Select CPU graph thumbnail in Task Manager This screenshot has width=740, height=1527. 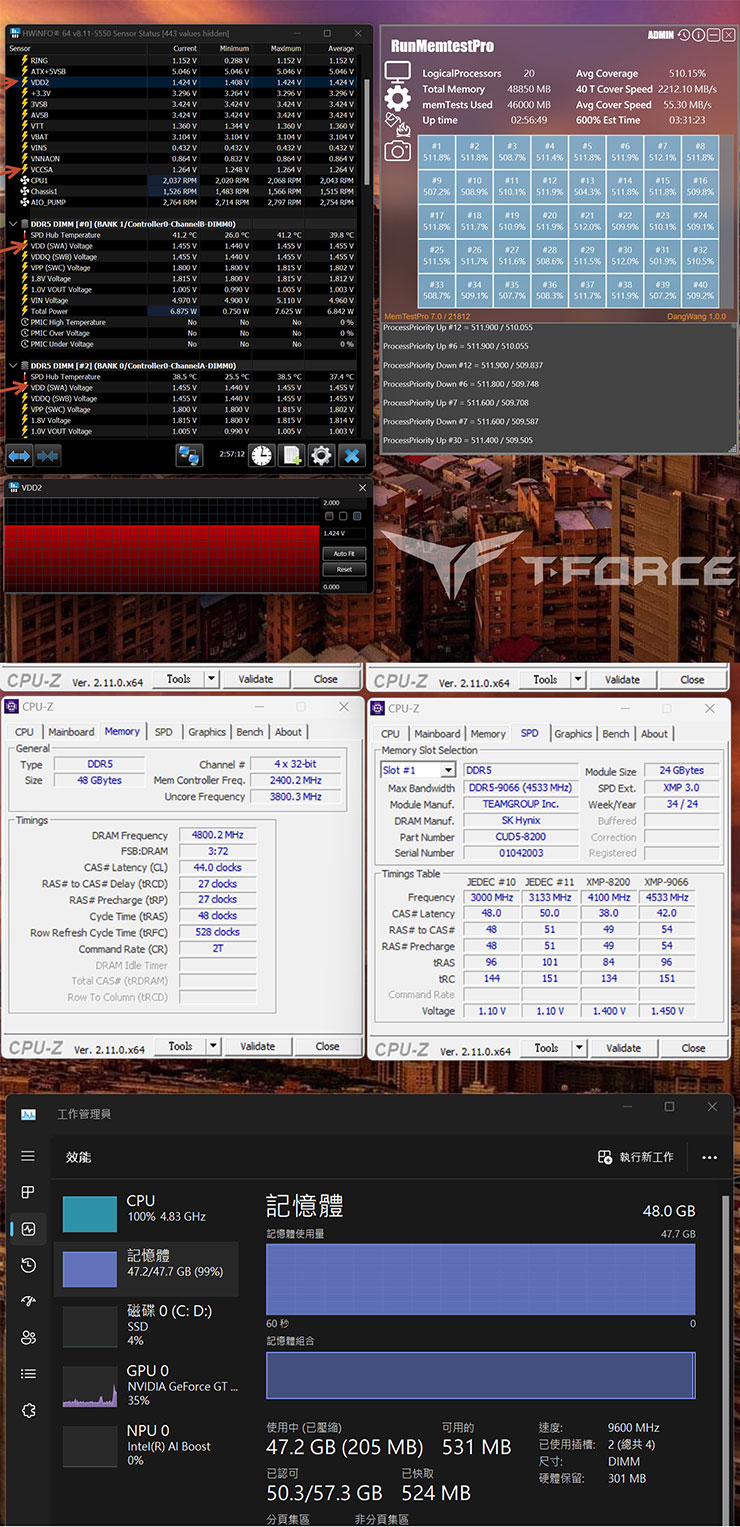coord(90,1214)
